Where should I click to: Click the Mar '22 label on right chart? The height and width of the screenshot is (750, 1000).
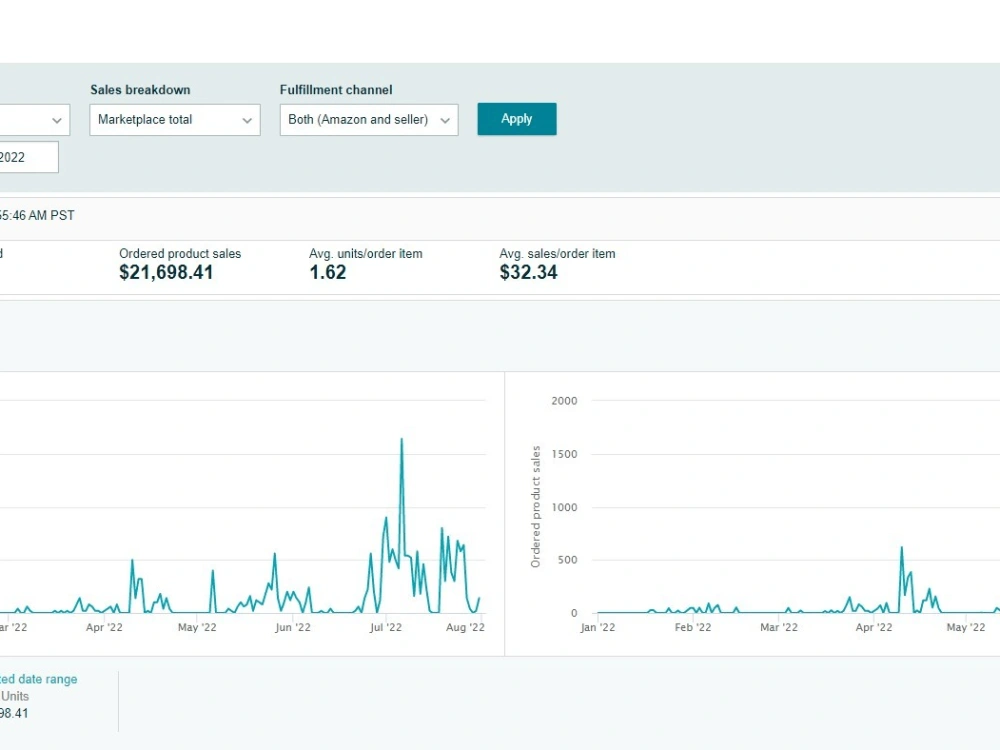click(779, 627)
